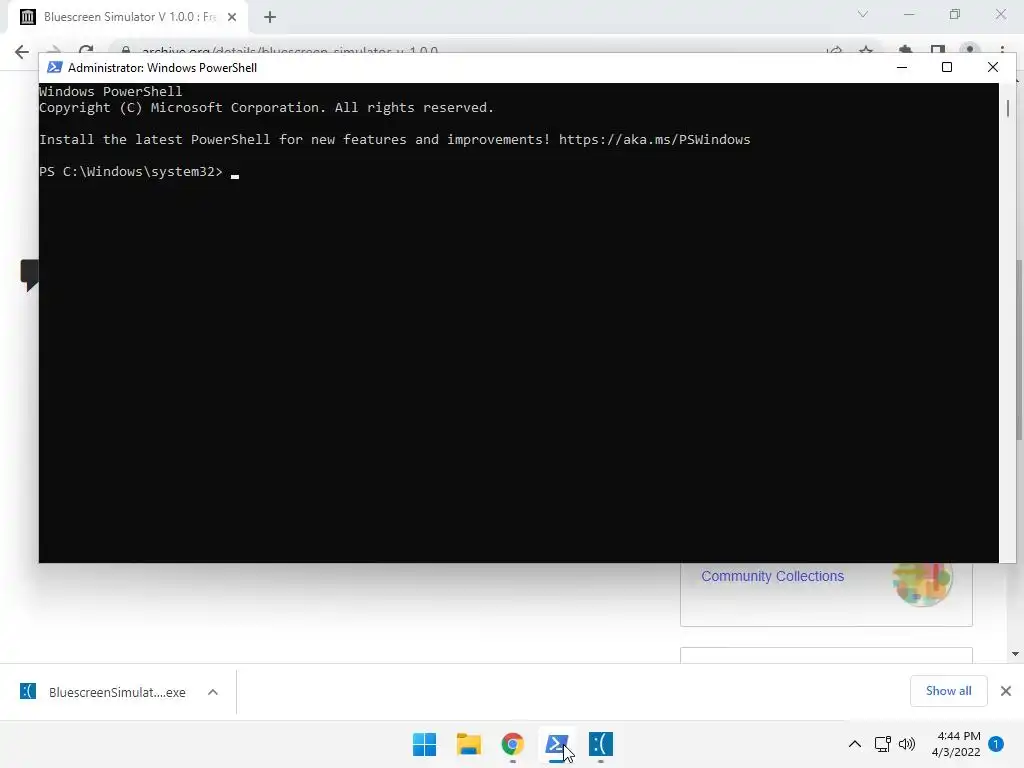1024x768 pixels.
Task: Open the Windows Start menu
Action: coord(424,744)
